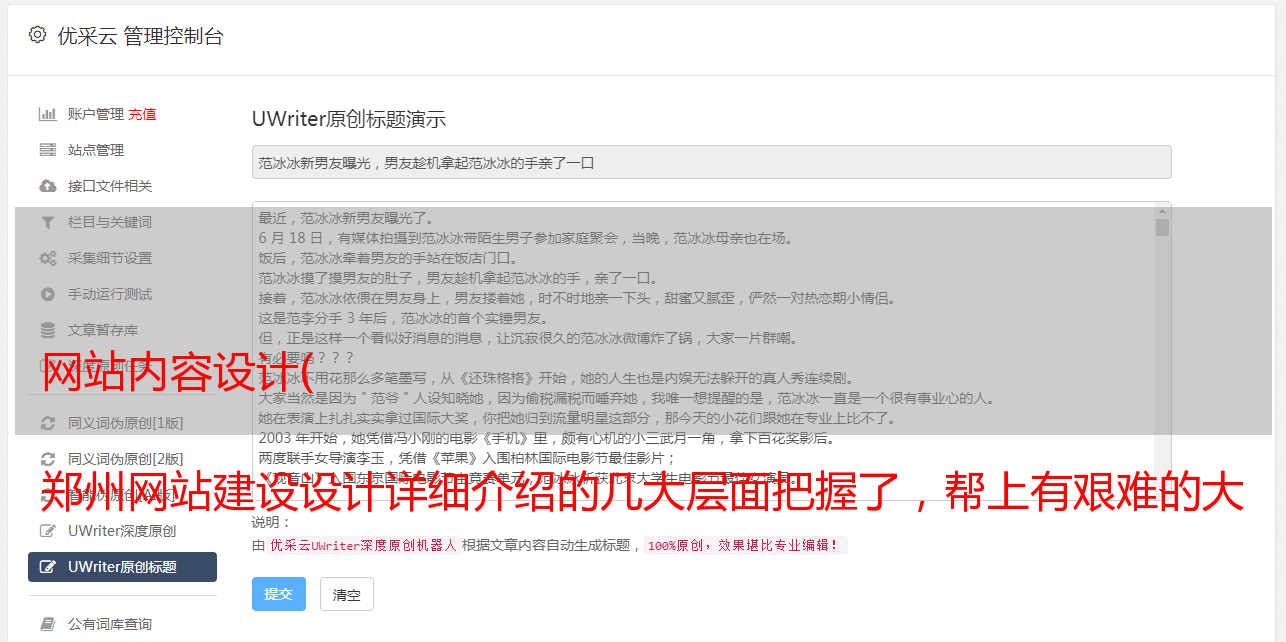Select UWriter原创标题 in the sidebar
The width and height of the screenshot is (1286, 642).
tap(122, 567)
